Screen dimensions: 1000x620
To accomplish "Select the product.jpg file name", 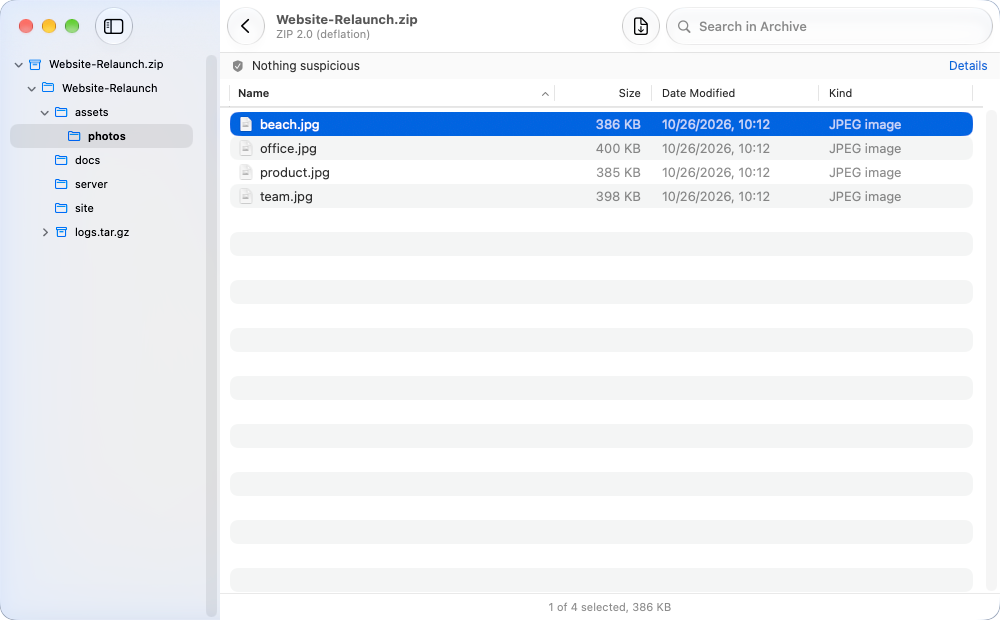I will coord(295,173).
